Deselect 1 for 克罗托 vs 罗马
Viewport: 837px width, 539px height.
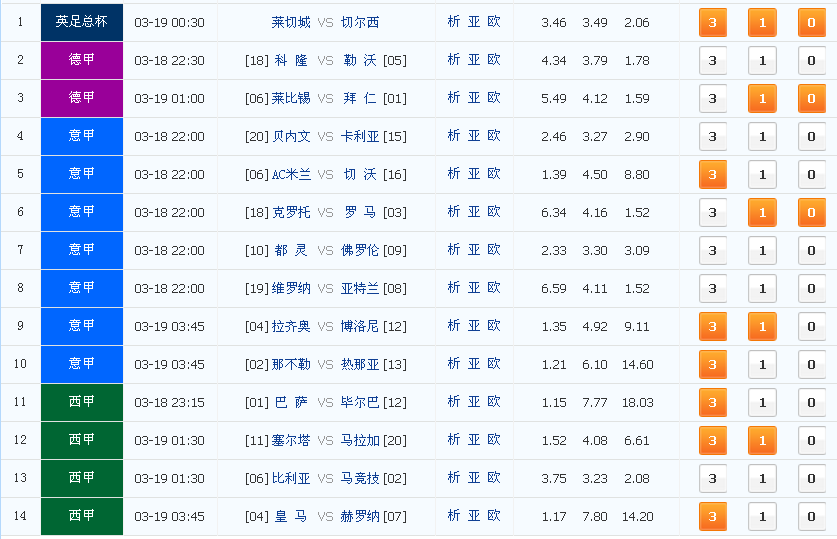click(x=762, y=213)
